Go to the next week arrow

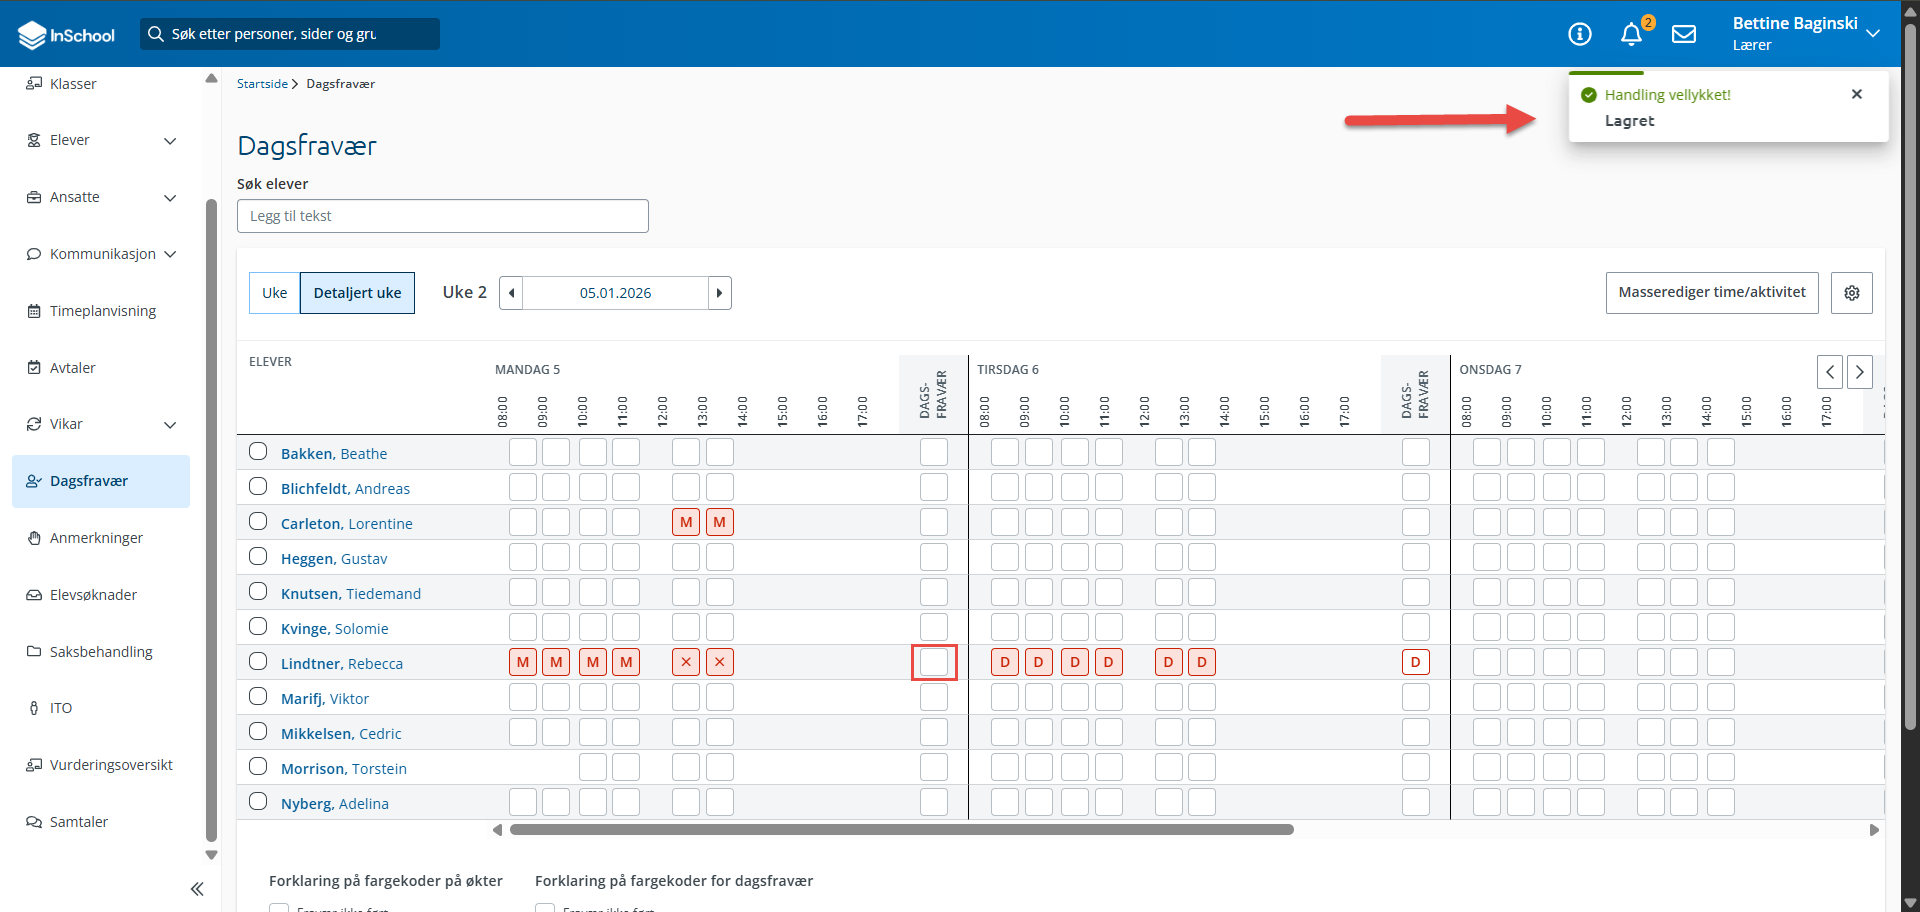tap(720, 293)
